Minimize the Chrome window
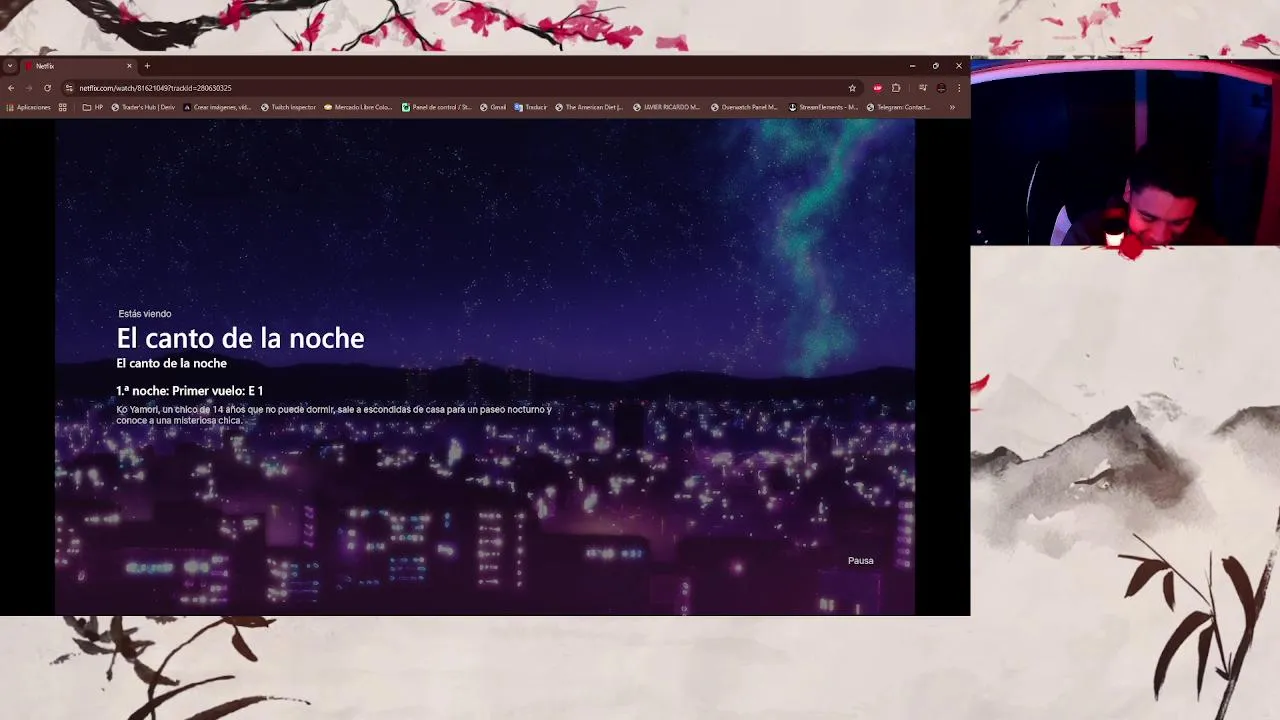This screenshot has height=720, width=1280. (912, 66)
